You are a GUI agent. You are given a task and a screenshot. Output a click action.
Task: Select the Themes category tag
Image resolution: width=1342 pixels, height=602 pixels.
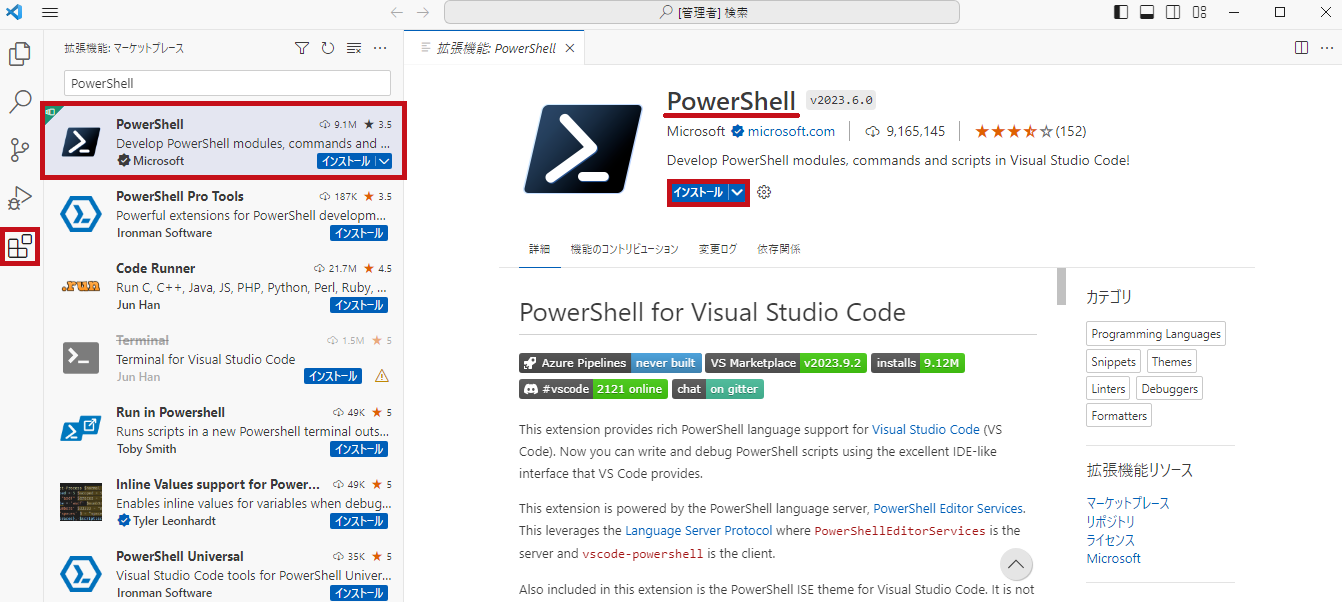(x=1171, y=362)
